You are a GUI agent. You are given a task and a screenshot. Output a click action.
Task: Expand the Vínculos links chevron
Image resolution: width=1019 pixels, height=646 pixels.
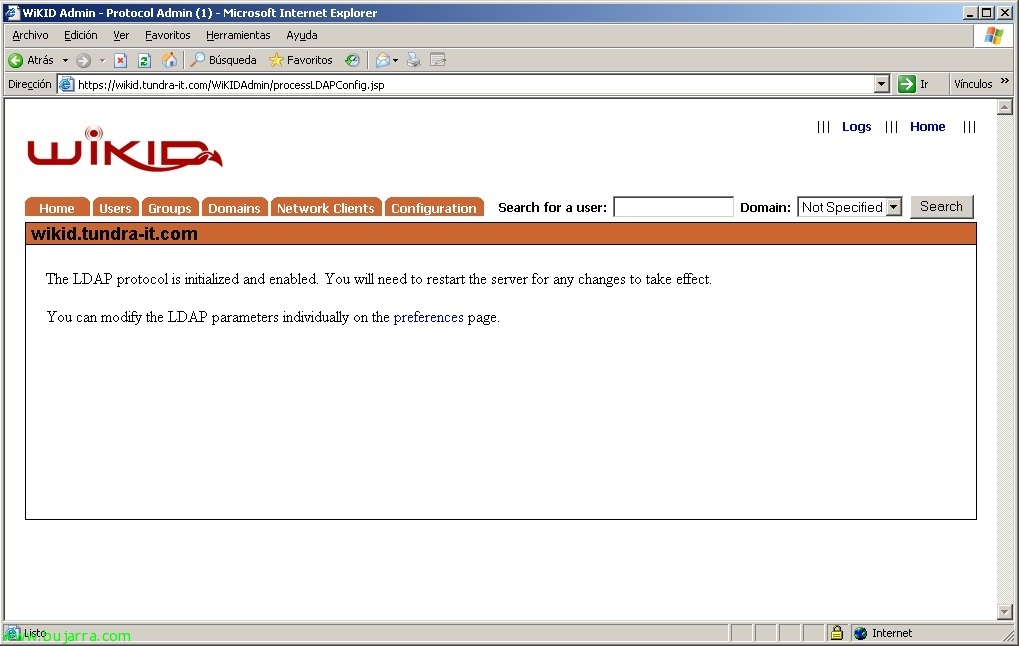(1005, 81)
